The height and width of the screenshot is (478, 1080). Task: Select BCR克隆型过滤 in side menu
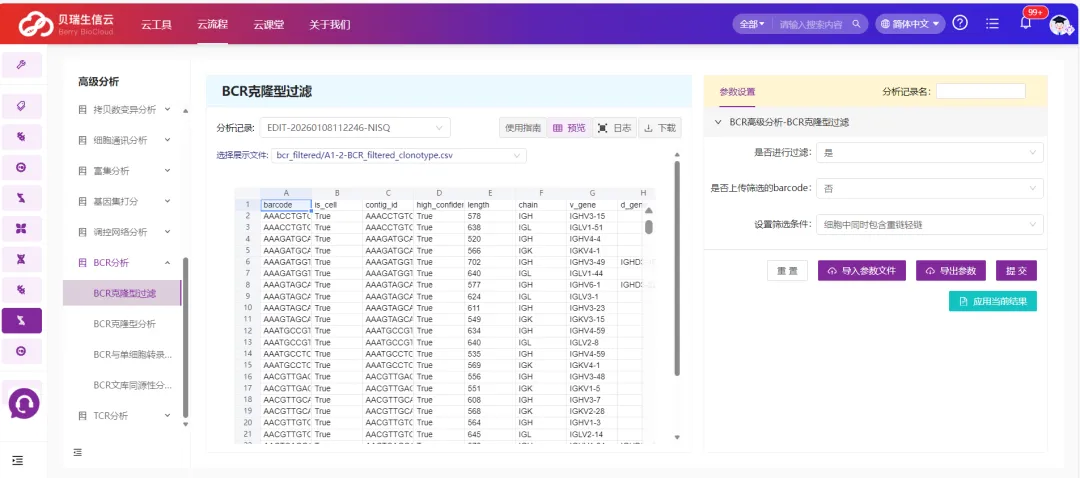122,293
